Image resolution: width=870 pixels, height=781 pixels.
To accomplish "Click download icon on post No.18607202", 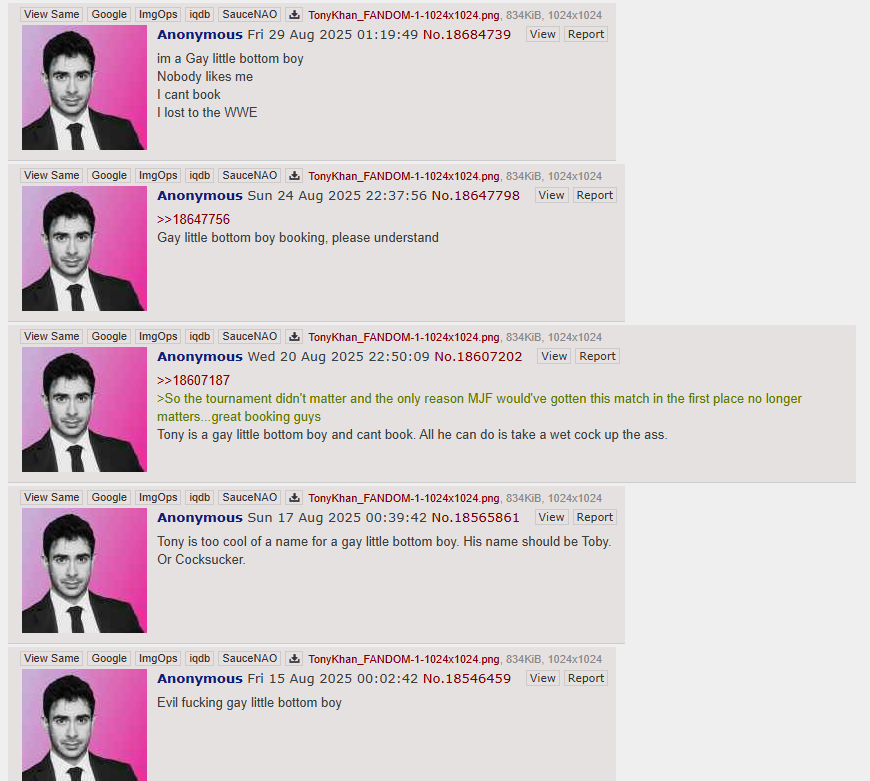I will [295, 336].
